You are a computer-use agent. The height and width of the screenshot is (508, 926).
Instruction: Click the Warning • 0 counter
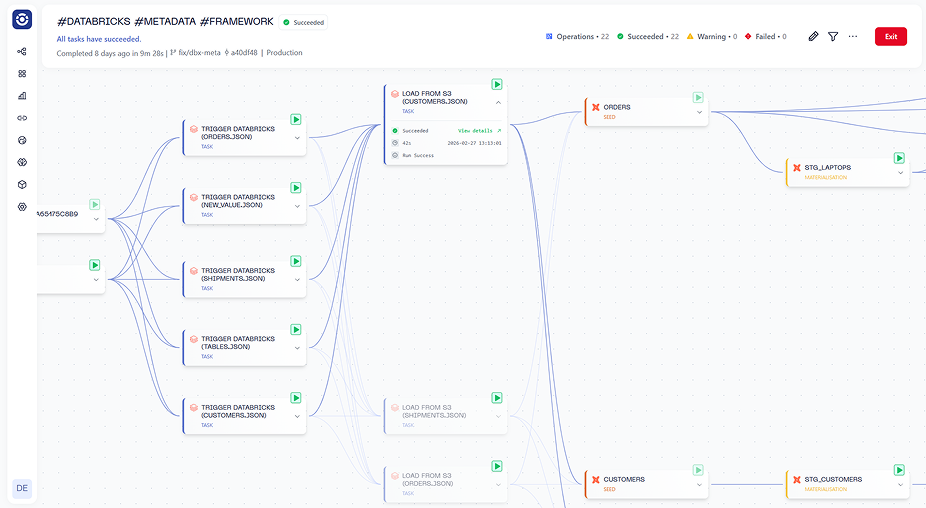712,37
